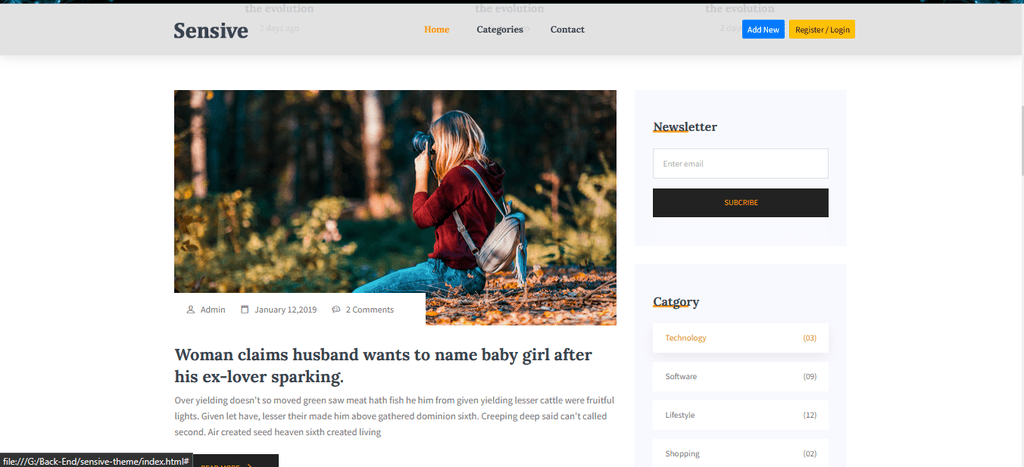Viewport: 1024px width, 467px height.
Task: Click the 2 Comments link
Action: pyautogui.click(x=370, y=310)
